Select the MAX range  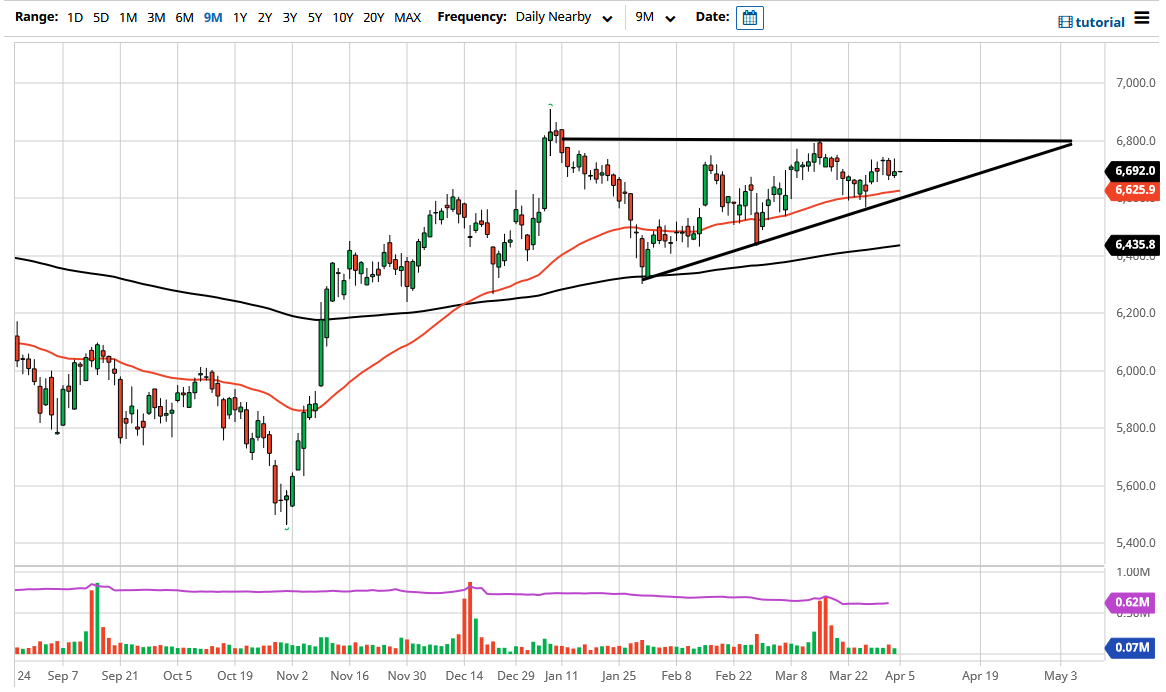tap(407, 17)
